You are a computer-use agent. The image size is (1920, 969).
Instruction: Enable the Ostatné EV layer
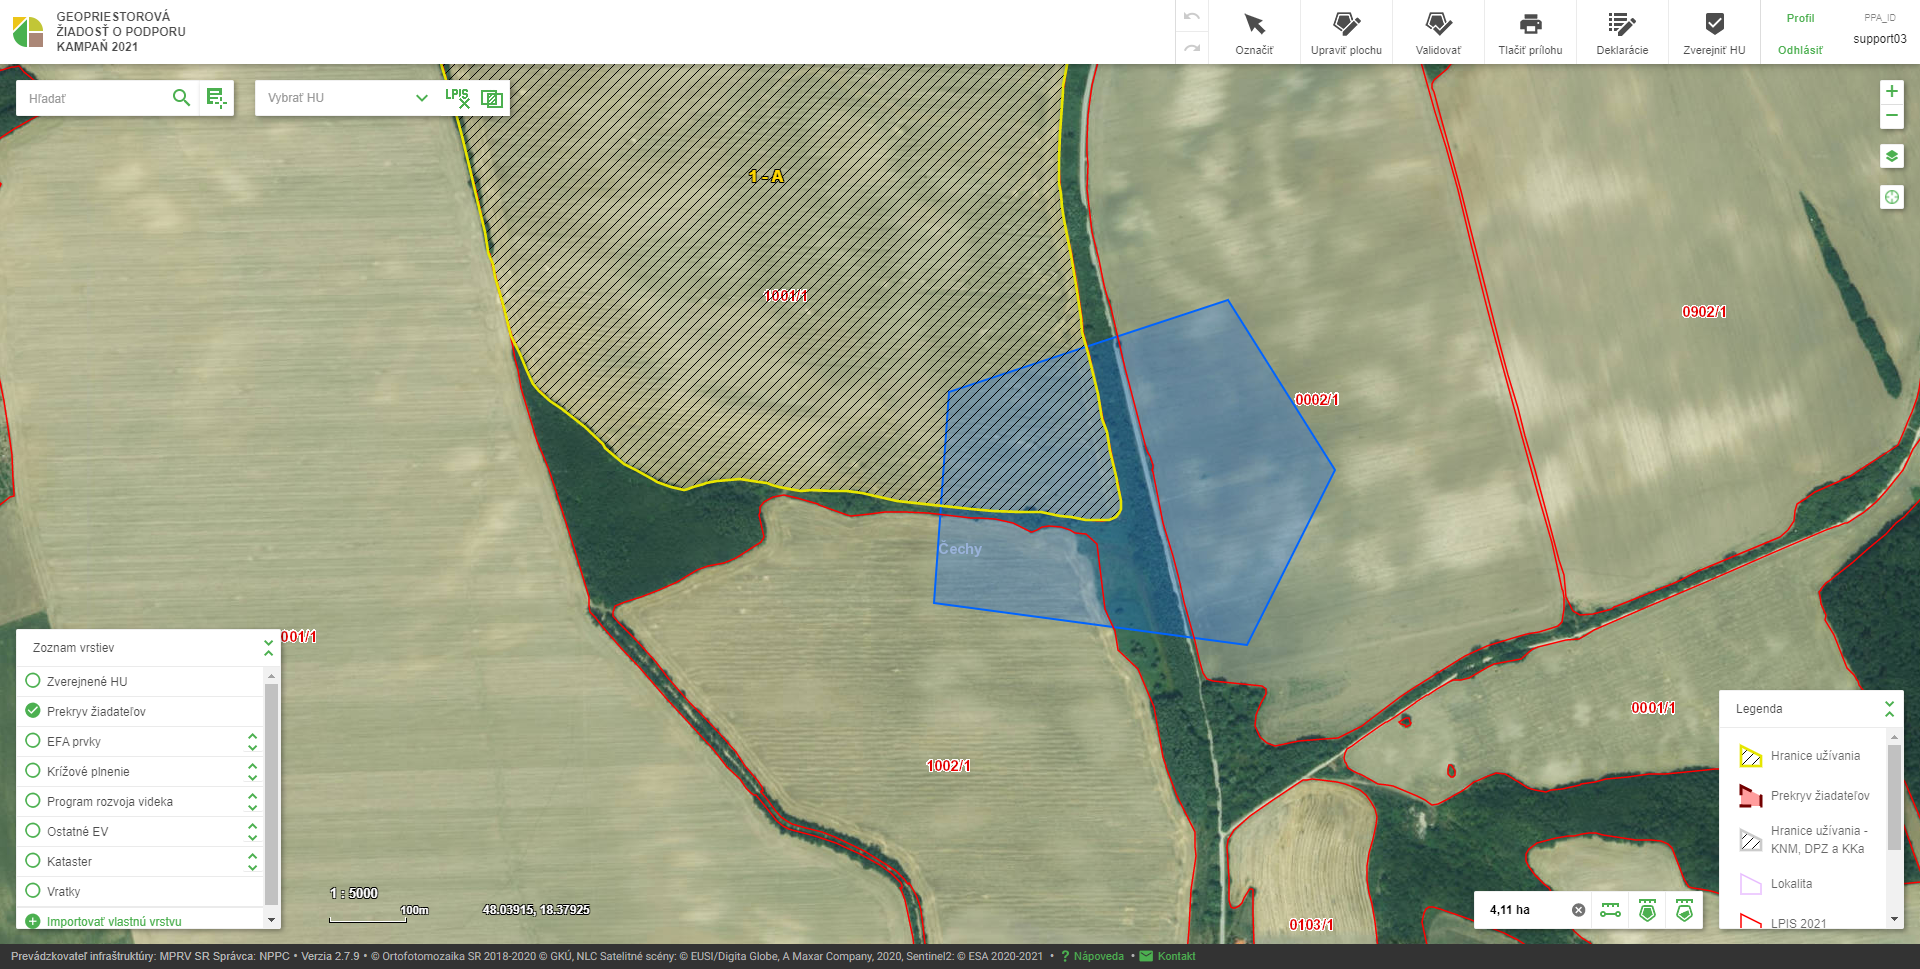33,831
